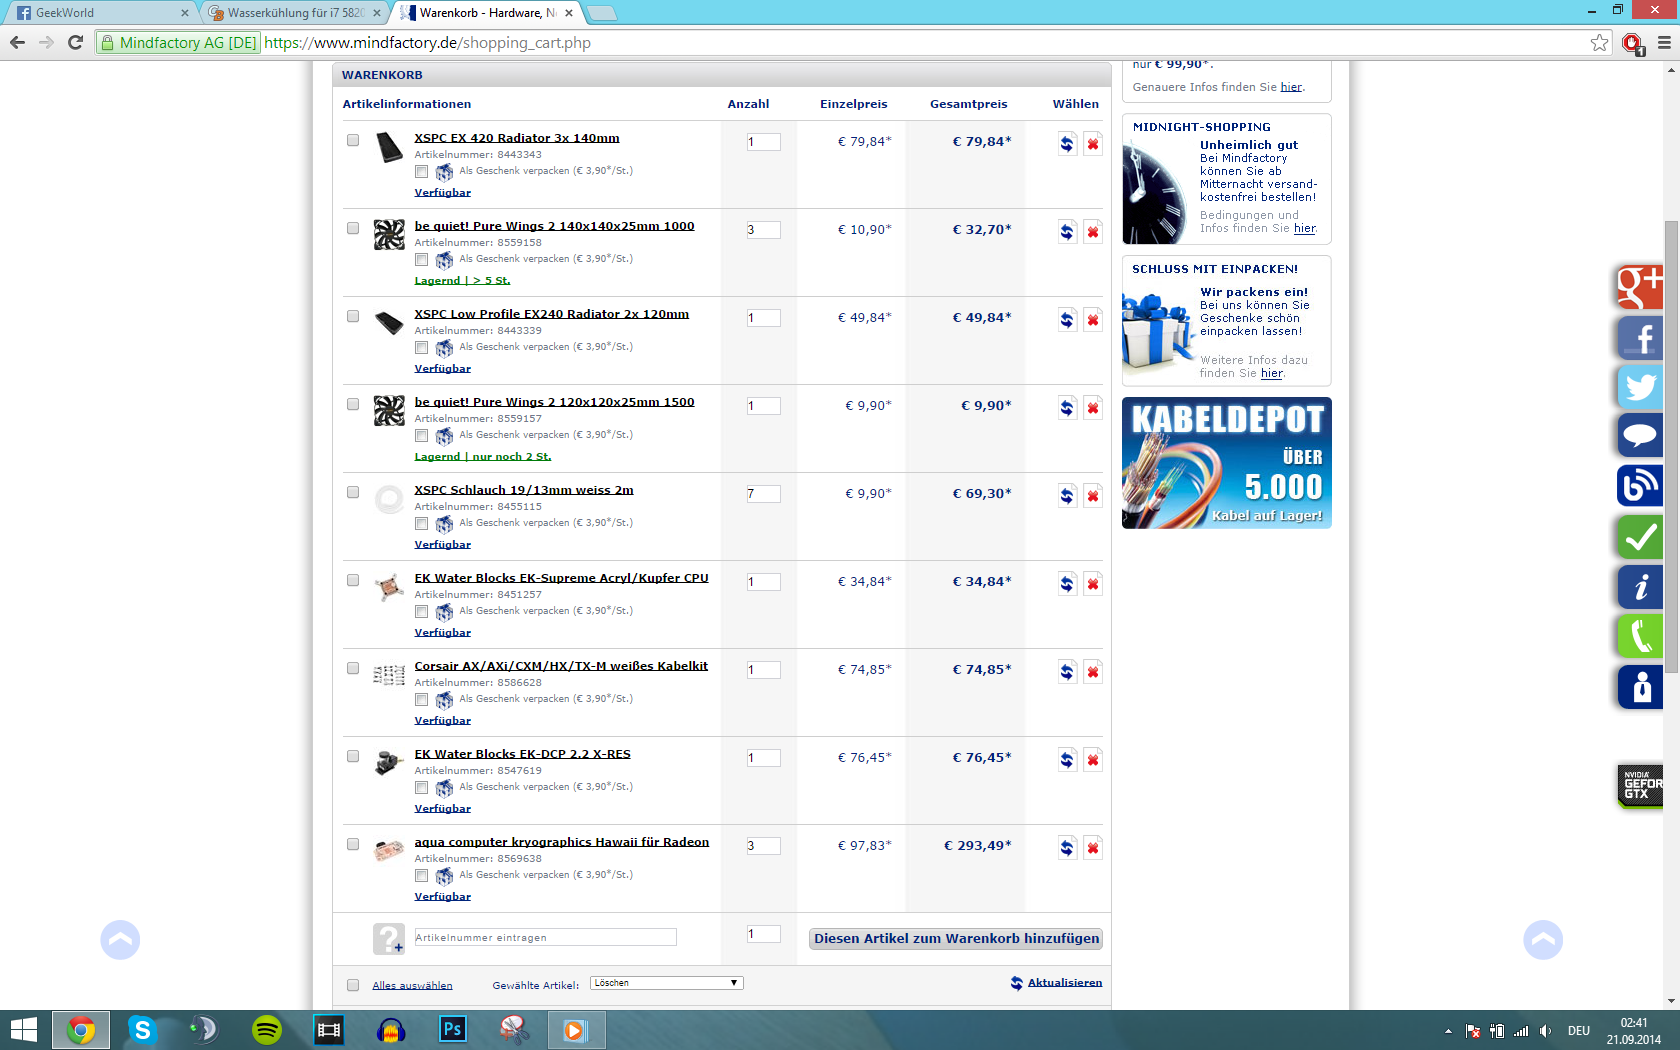The width and height of the screenshot is (1680, 1050).
Task: Open NVIDIA GeForce GTX side banner
Action: (1640, 785)
